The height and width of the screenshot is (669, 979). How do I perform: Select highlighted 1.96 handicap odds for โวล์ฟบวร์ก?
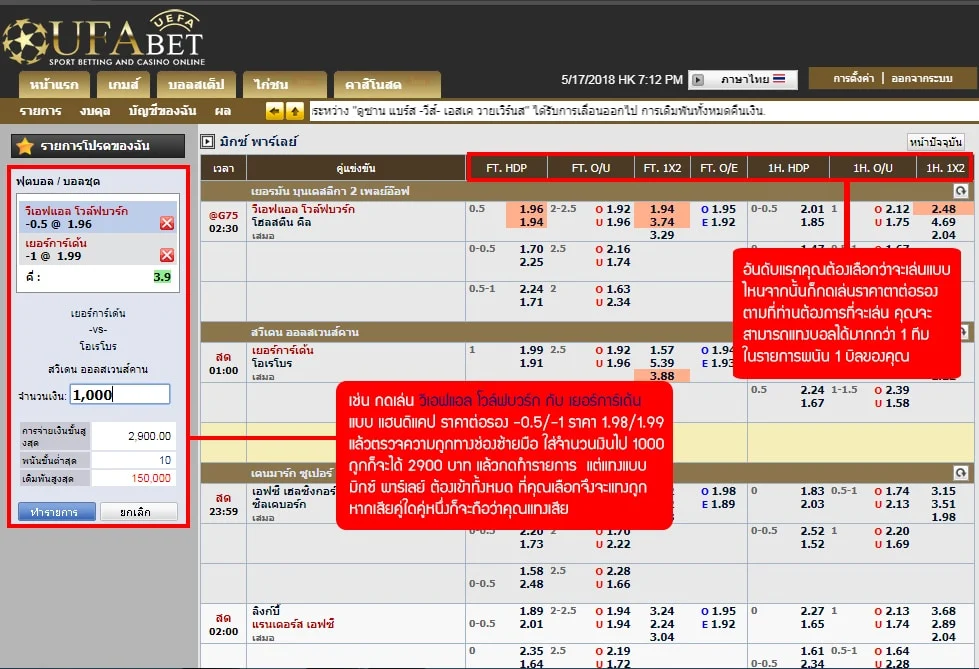coord(531,209)
